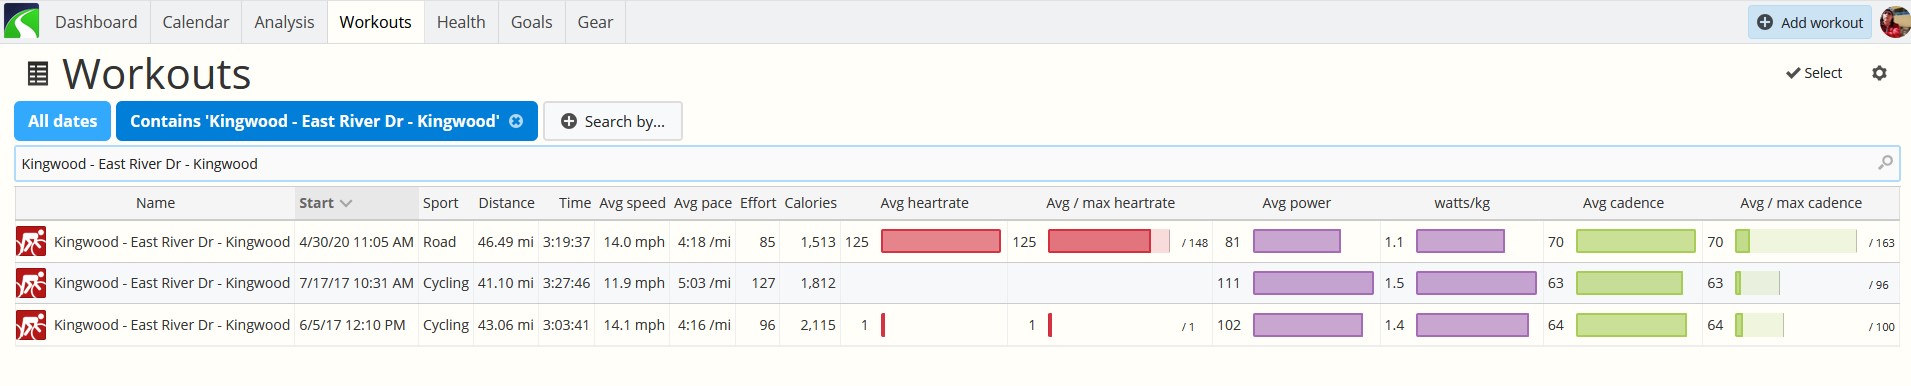Open the settings gear icon
The height and width of the screenshot is (386, 1911).
coord(1879,73)
